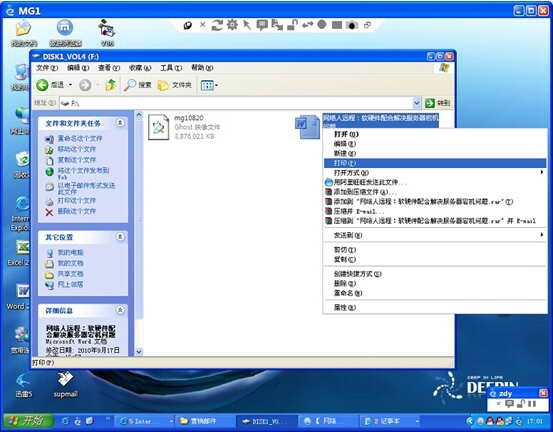Collapse the Other Places panel chevron
The height and width of the screenshot is (432, 553).
120,237
